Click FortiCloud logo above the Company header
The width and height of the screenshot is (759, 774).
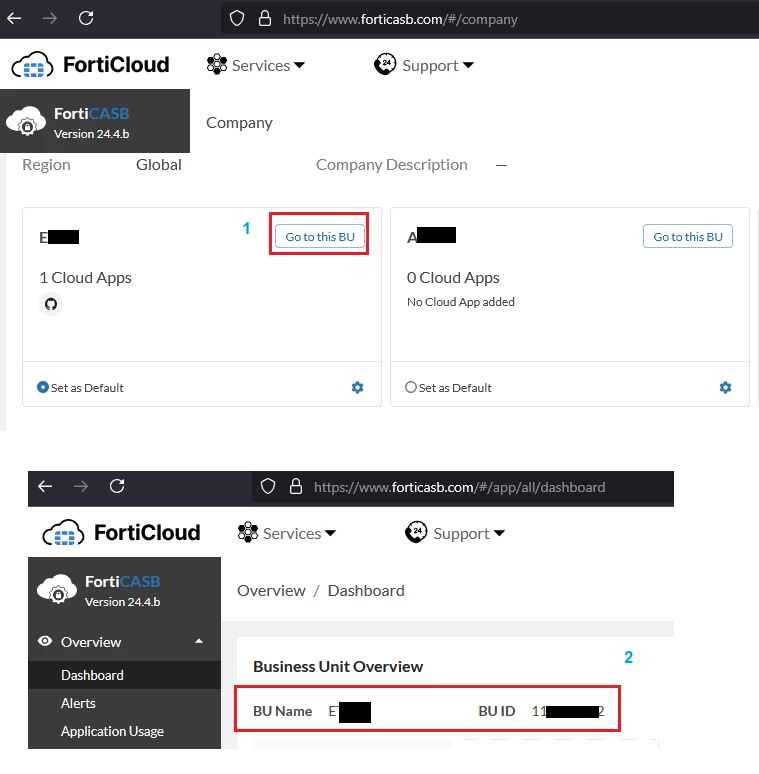(90, 65)
